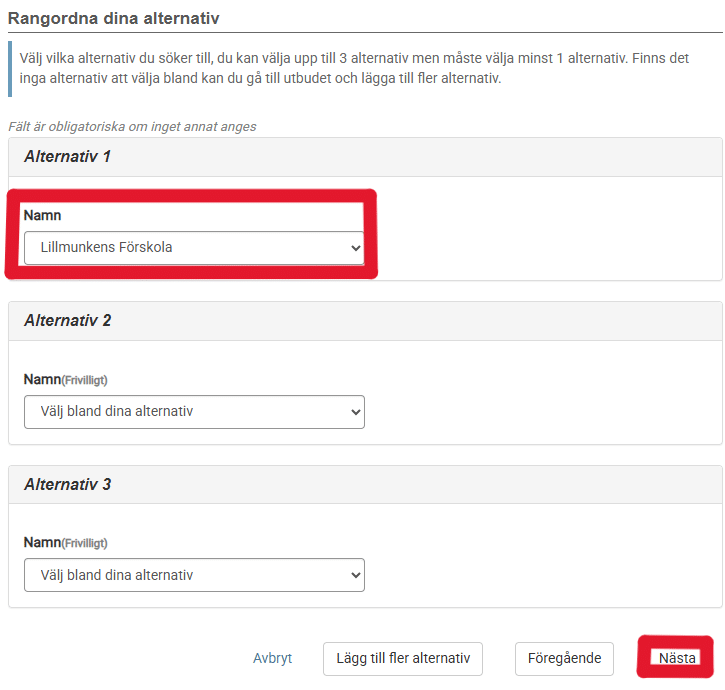
Task: Click the chevron arrow on the Alternativ 2 dropdown
Action: click(356, 412)
